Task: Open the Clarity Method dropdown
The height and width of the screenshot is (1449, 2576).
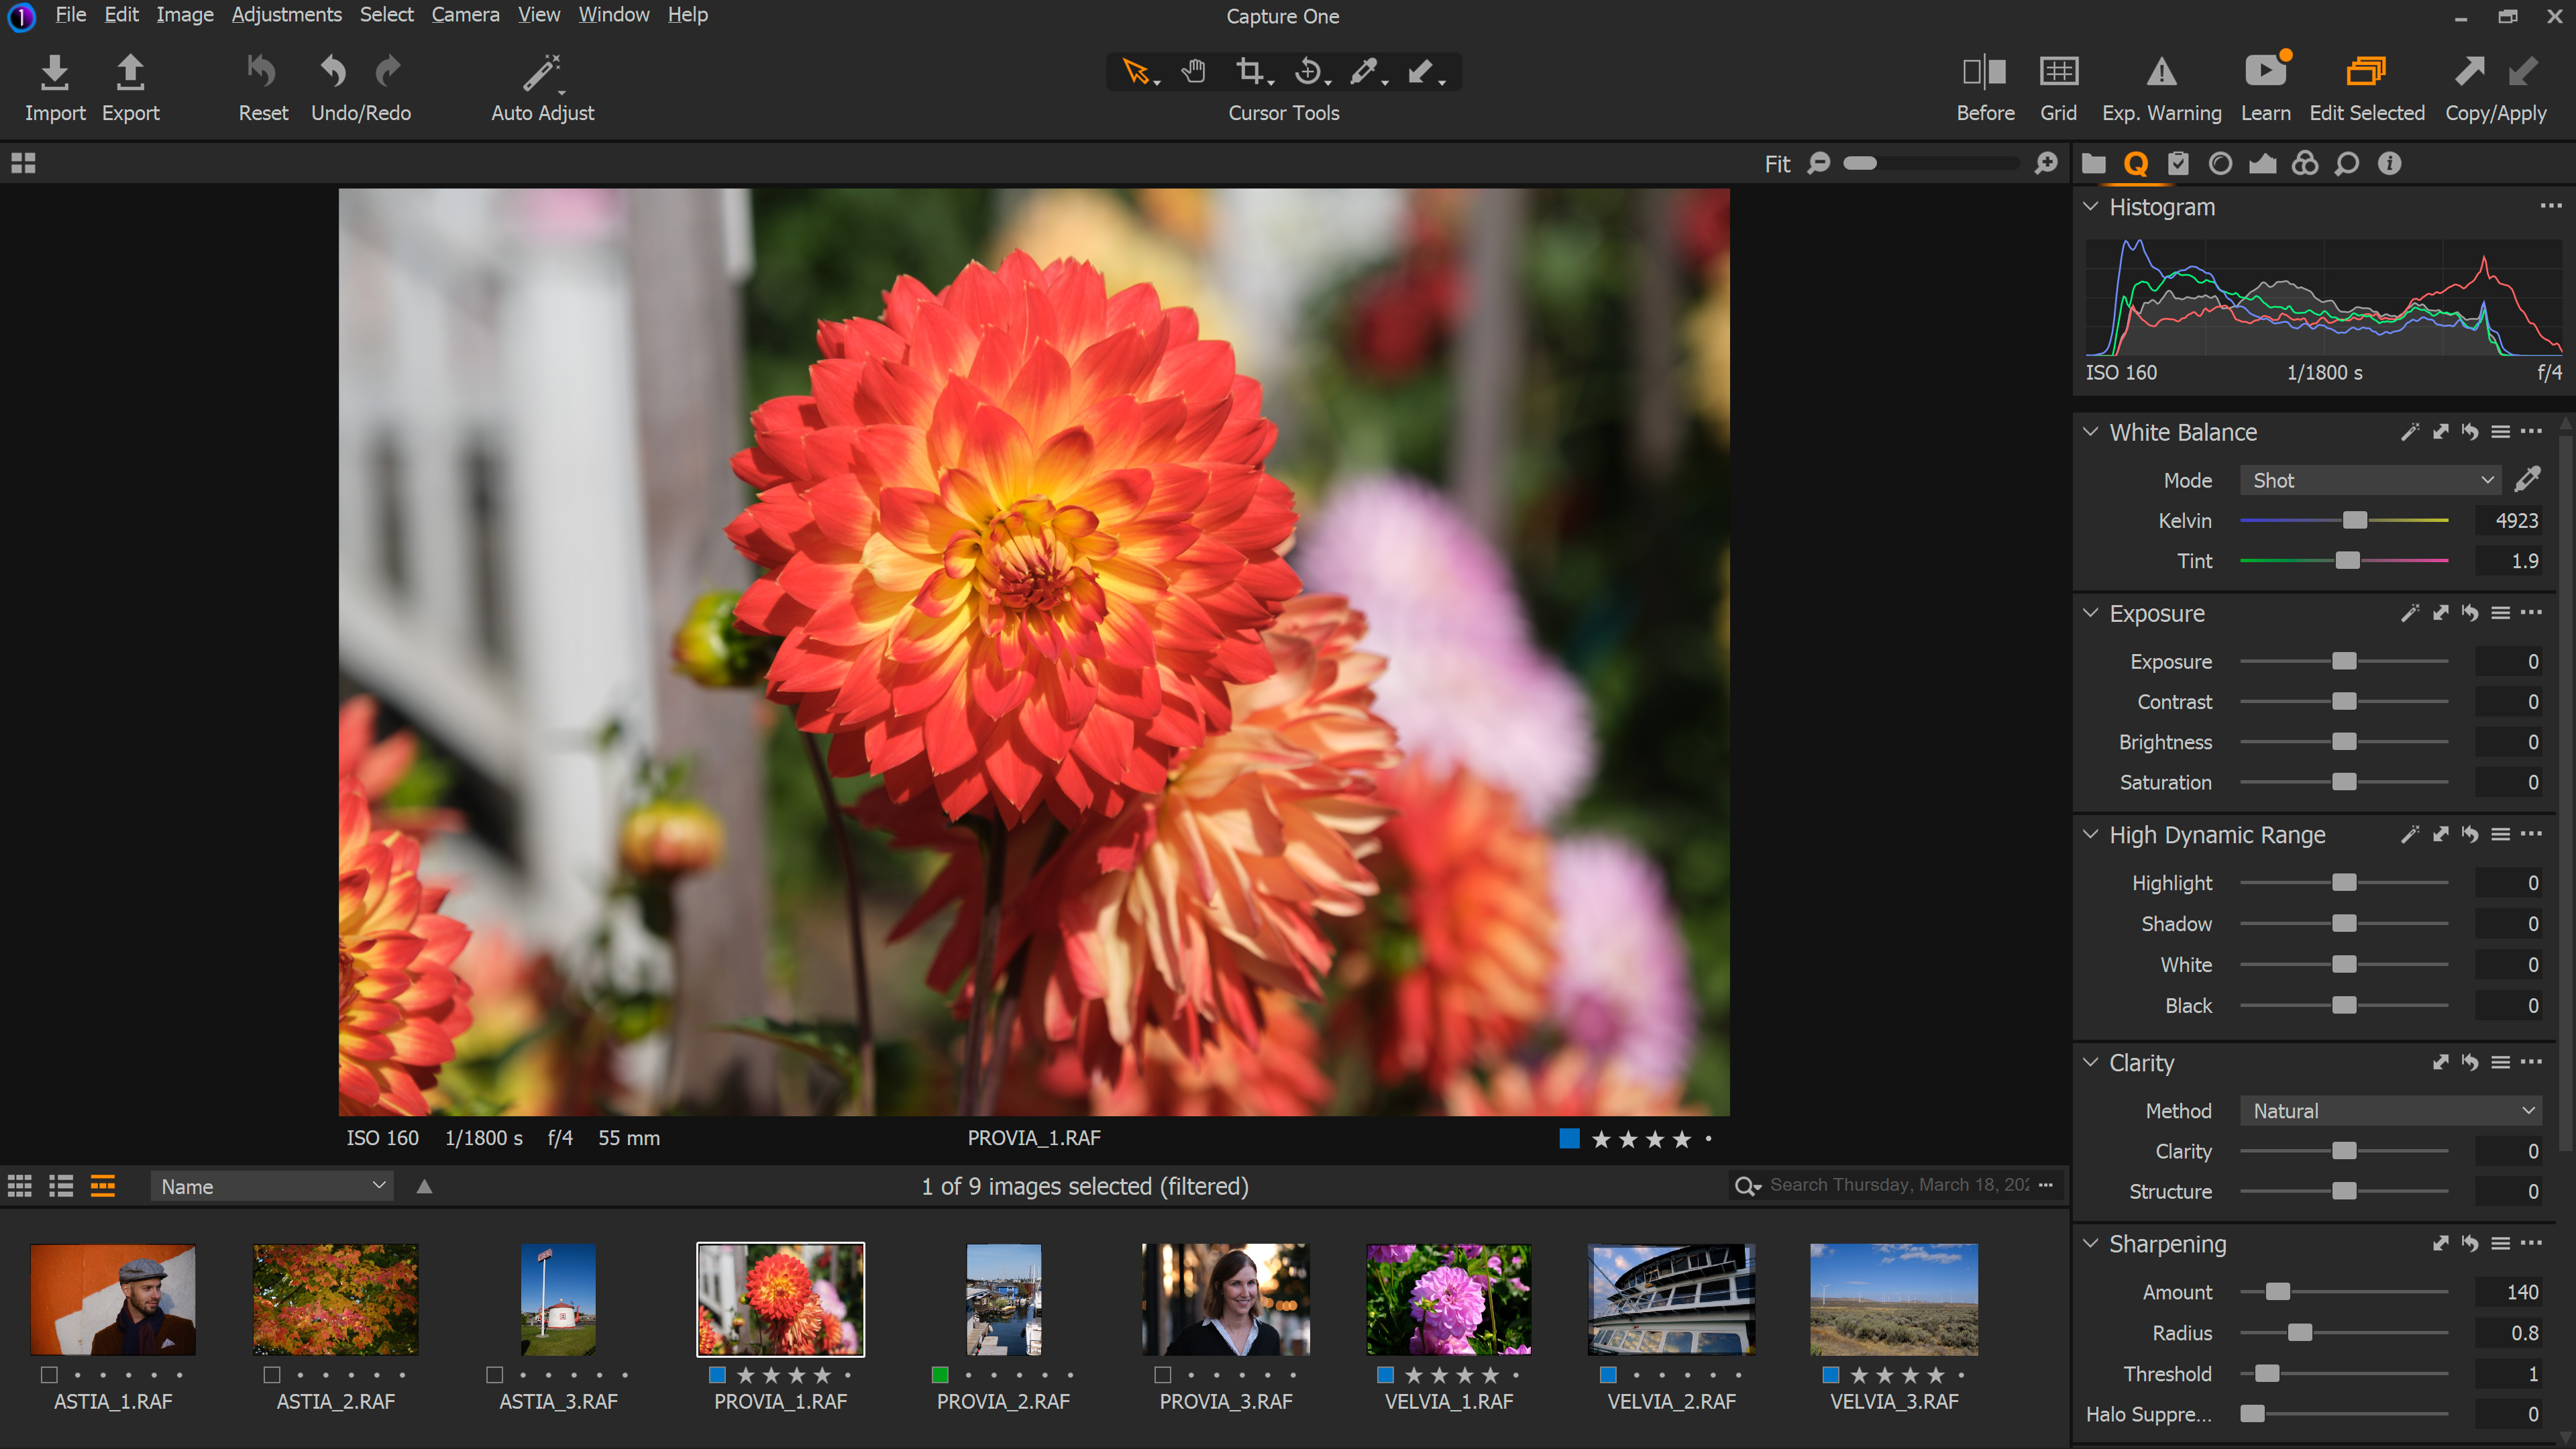Action: [2390, 1110]
